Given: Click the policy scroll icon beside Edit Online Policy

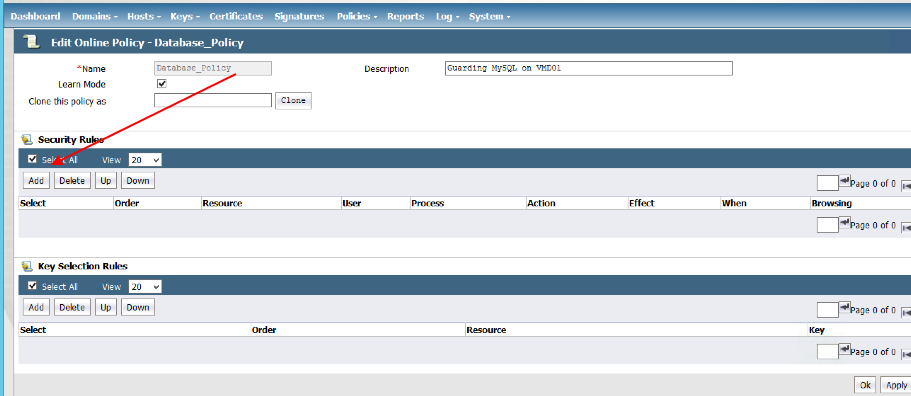Looking at the screenshot, I should 31,42.
